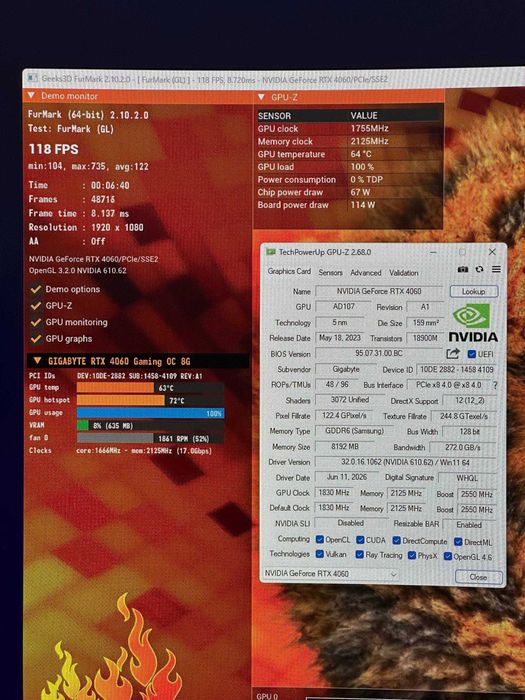Viewport: 525px width, 700px height.
Task: Click the Shaders 3072 Unified field
Action: coord(350,400)
